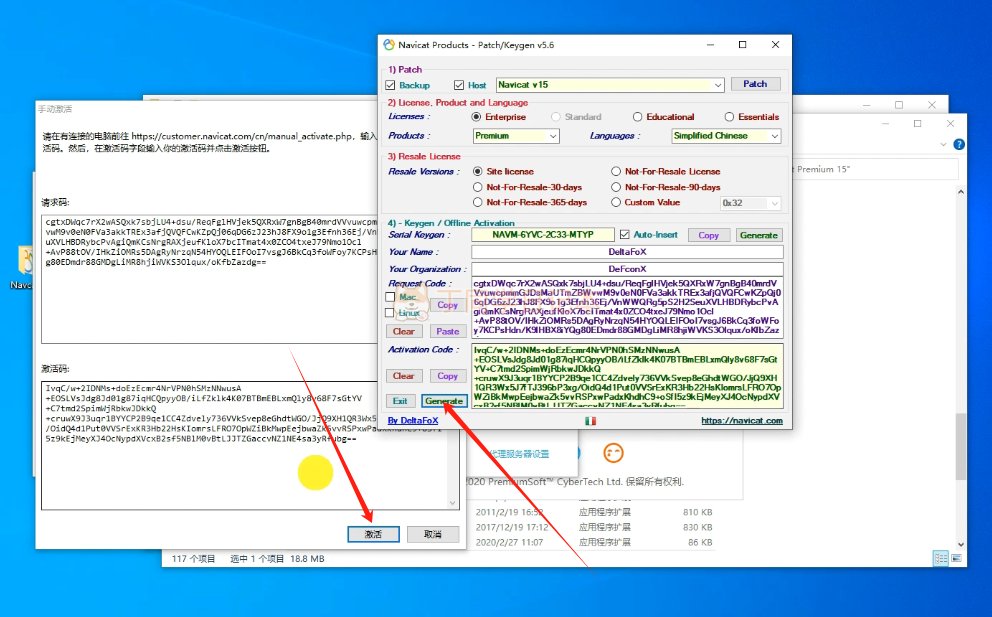Click the Italian flag icon in keygen footer
Viewport: 992px width, 617px height.
(590, 421)
